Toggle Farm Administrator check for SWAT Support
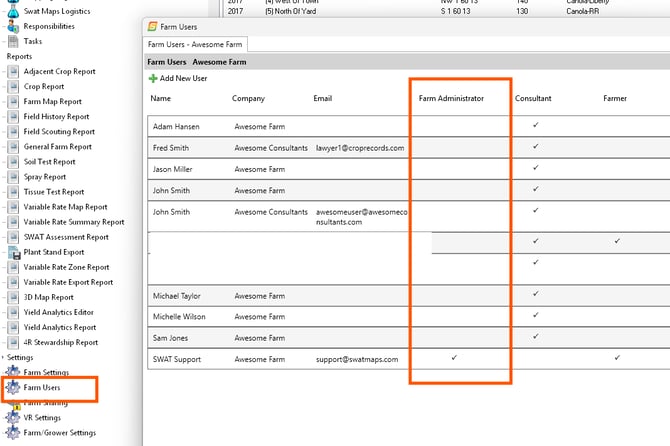 (x=454, y=358)
